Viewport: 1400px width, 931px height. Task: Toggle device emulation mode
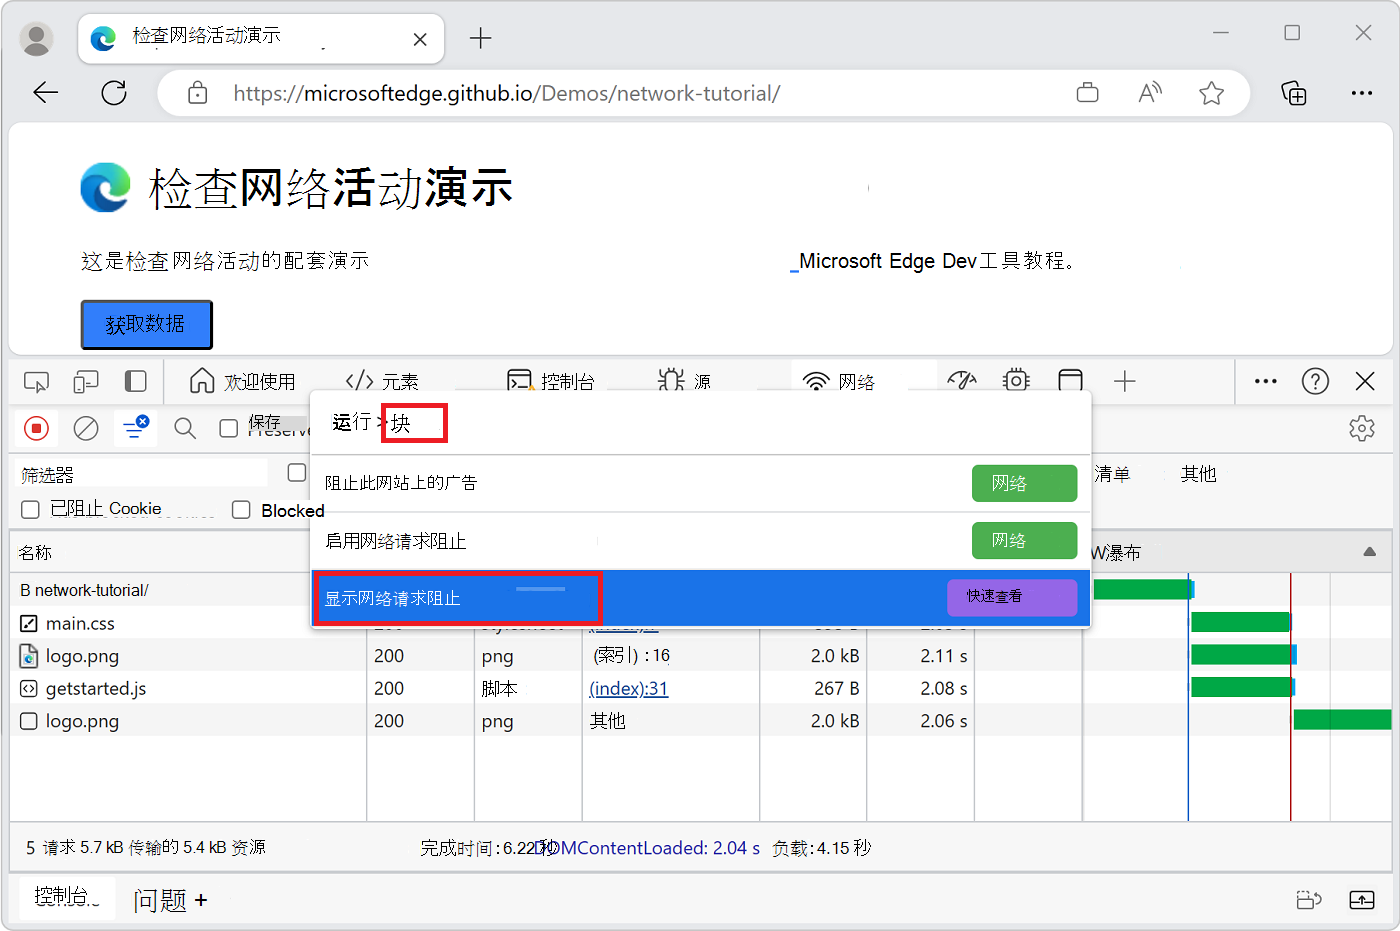point(85,382)
